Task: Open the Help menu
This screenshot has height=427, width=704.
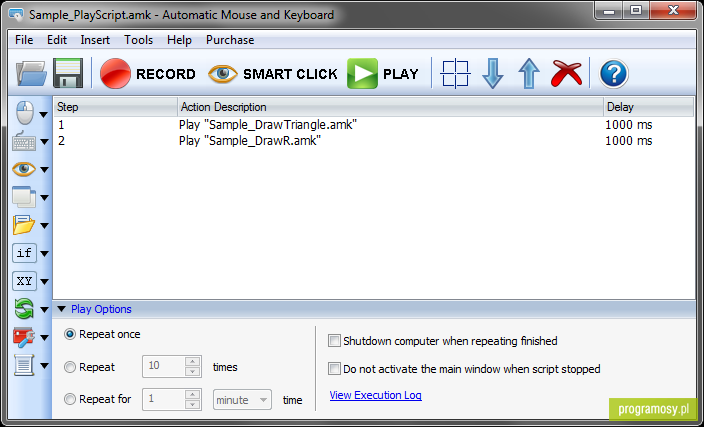Action: (x=179, y=40)
